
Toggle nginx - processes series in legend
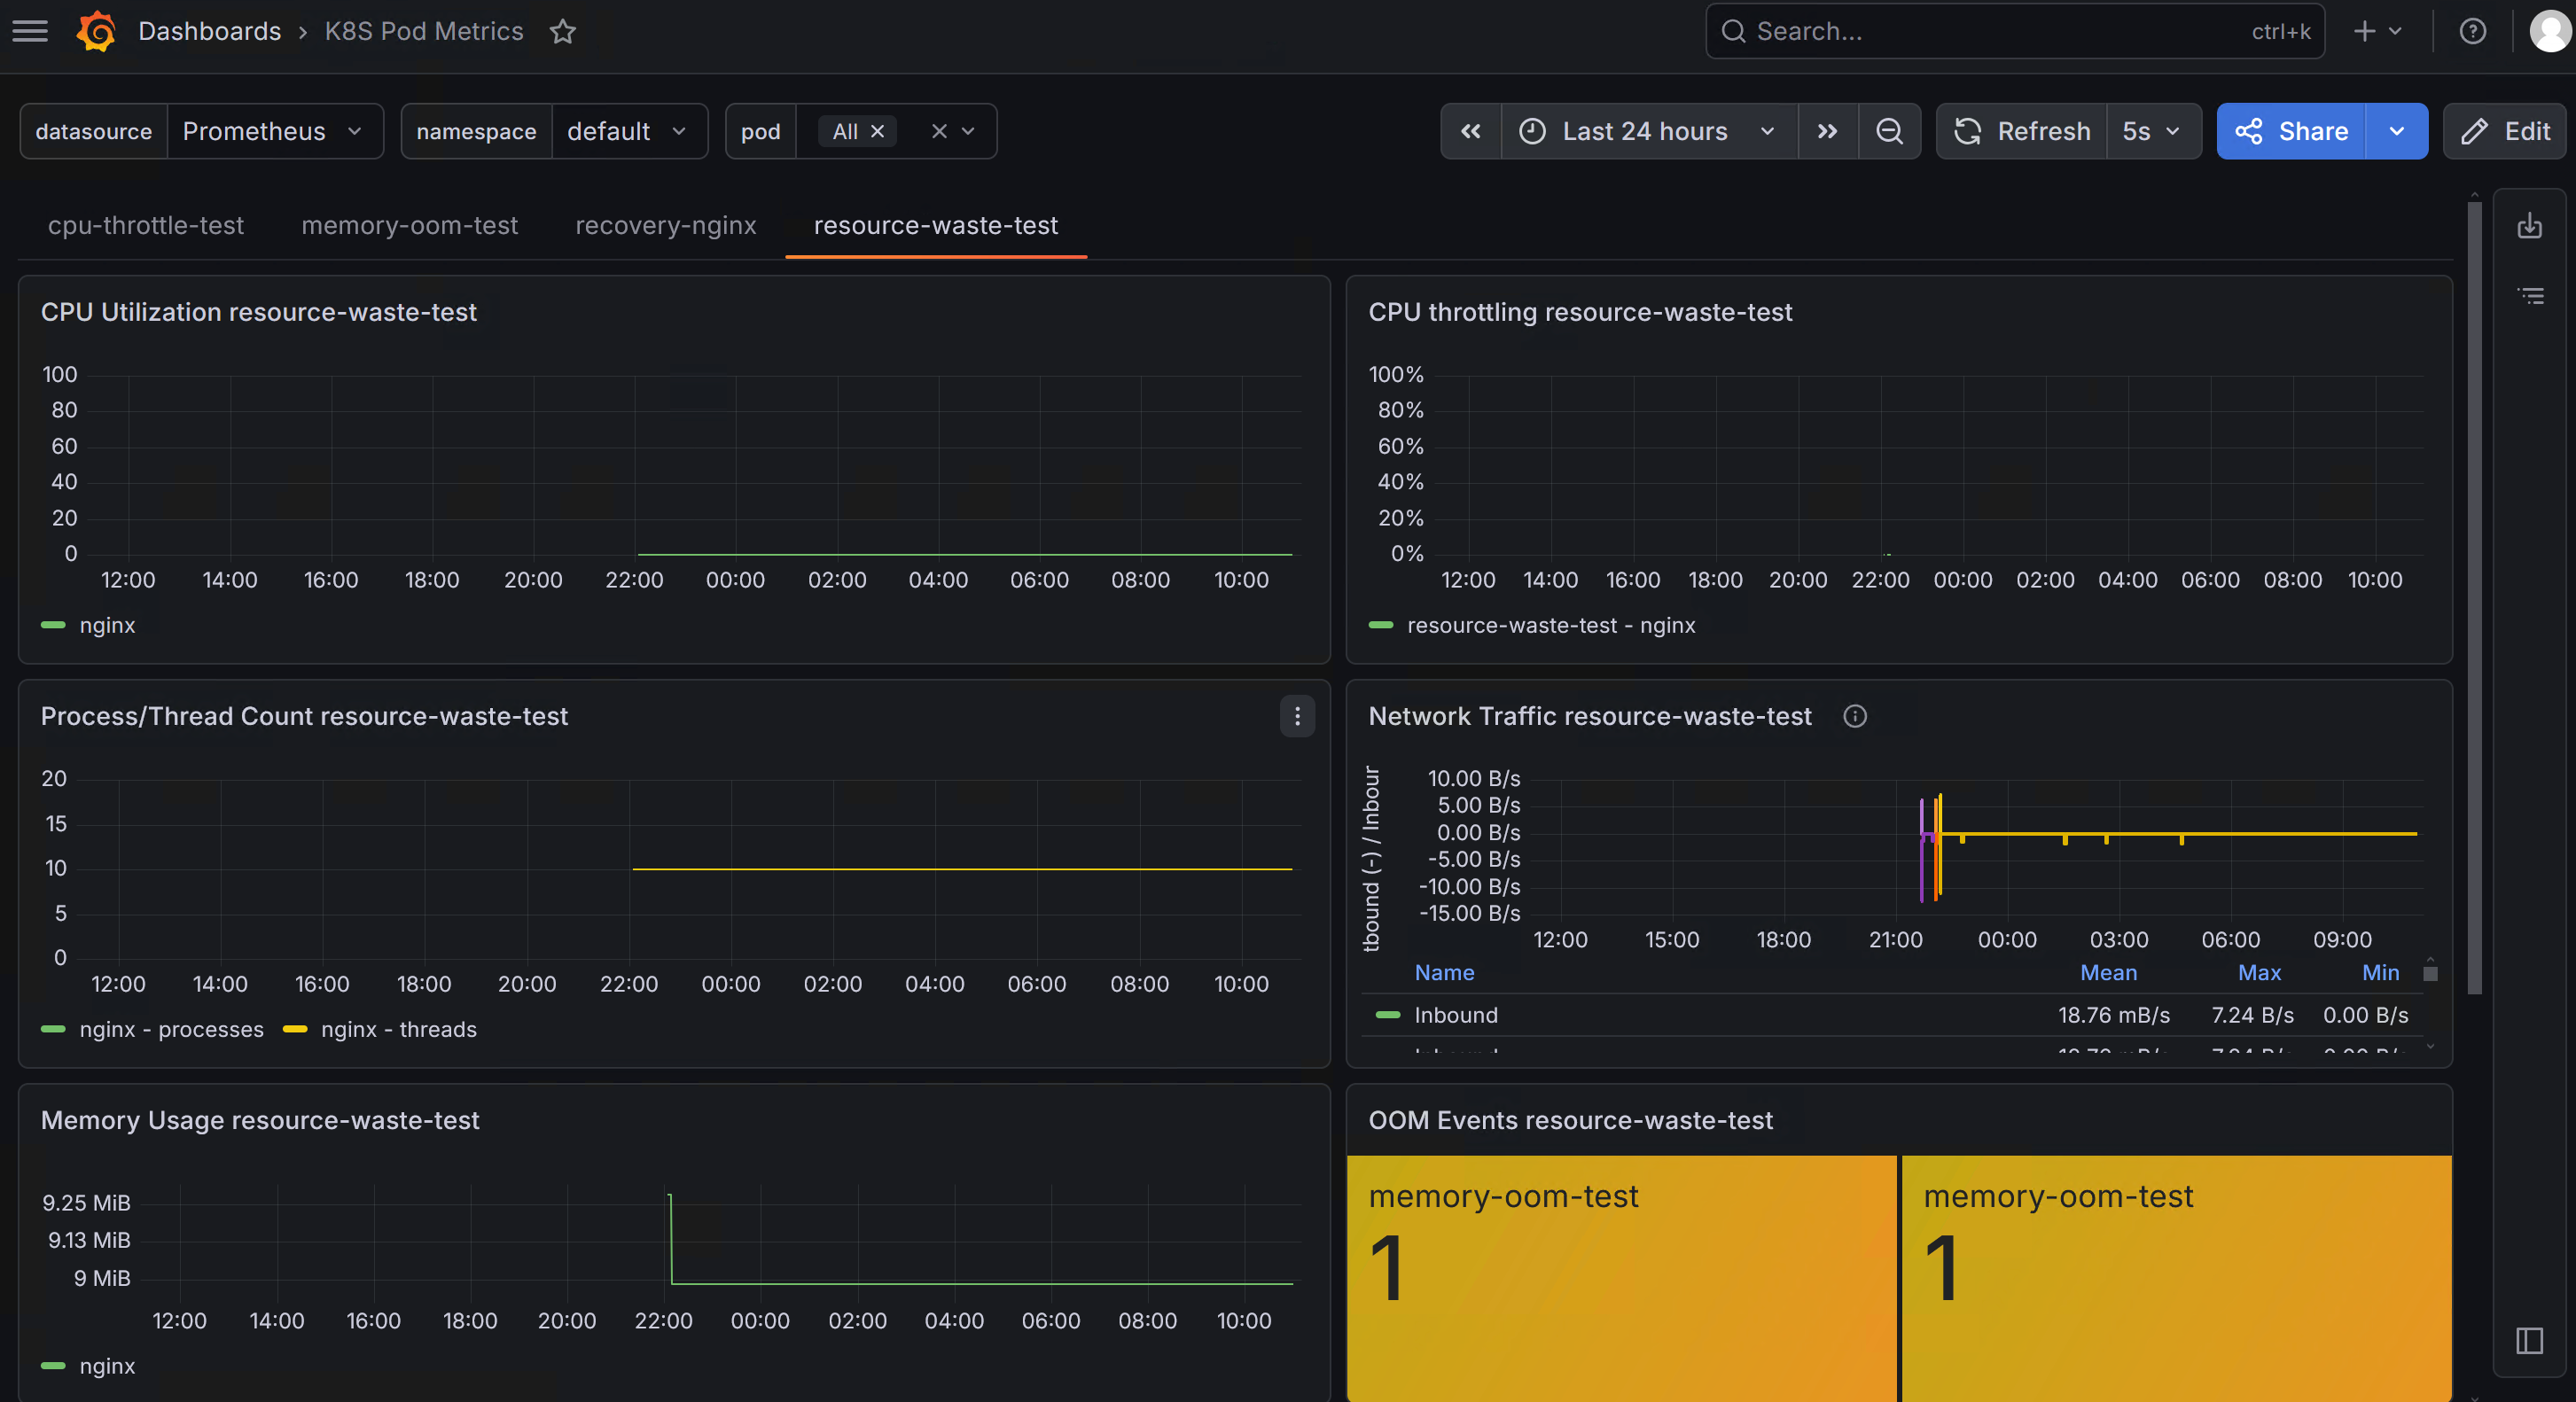point(152,1029)
